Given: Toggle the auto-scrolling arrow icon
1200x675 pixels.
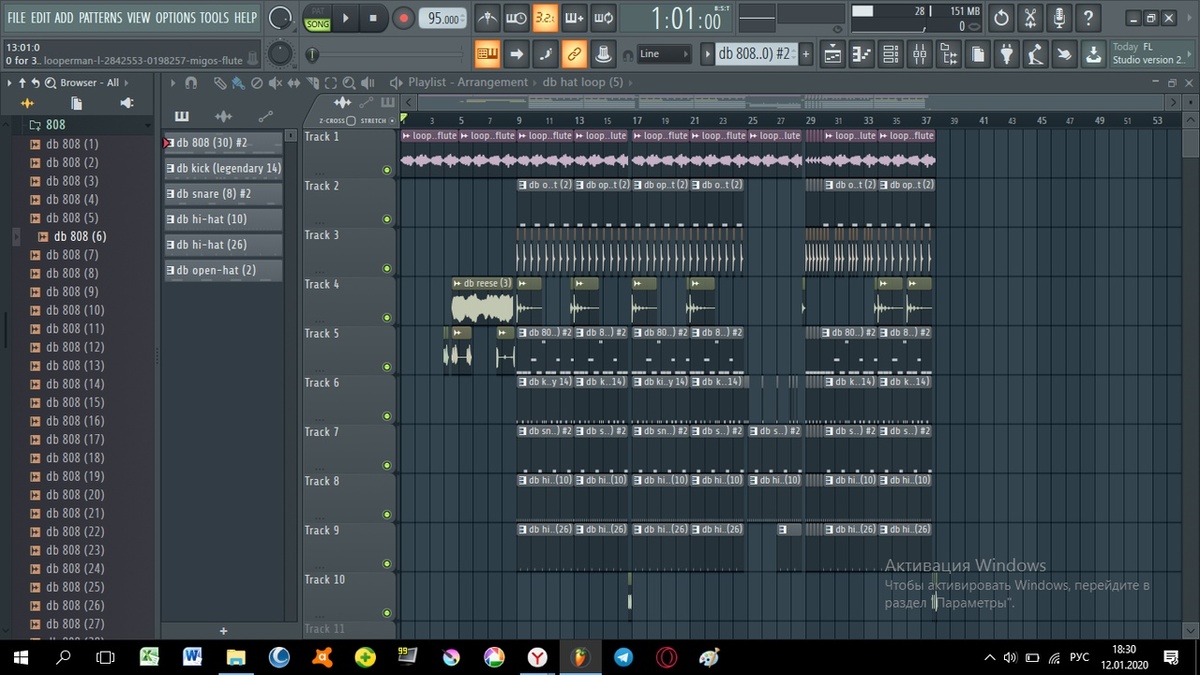Looking at the screenshot, I should point(517,54).
